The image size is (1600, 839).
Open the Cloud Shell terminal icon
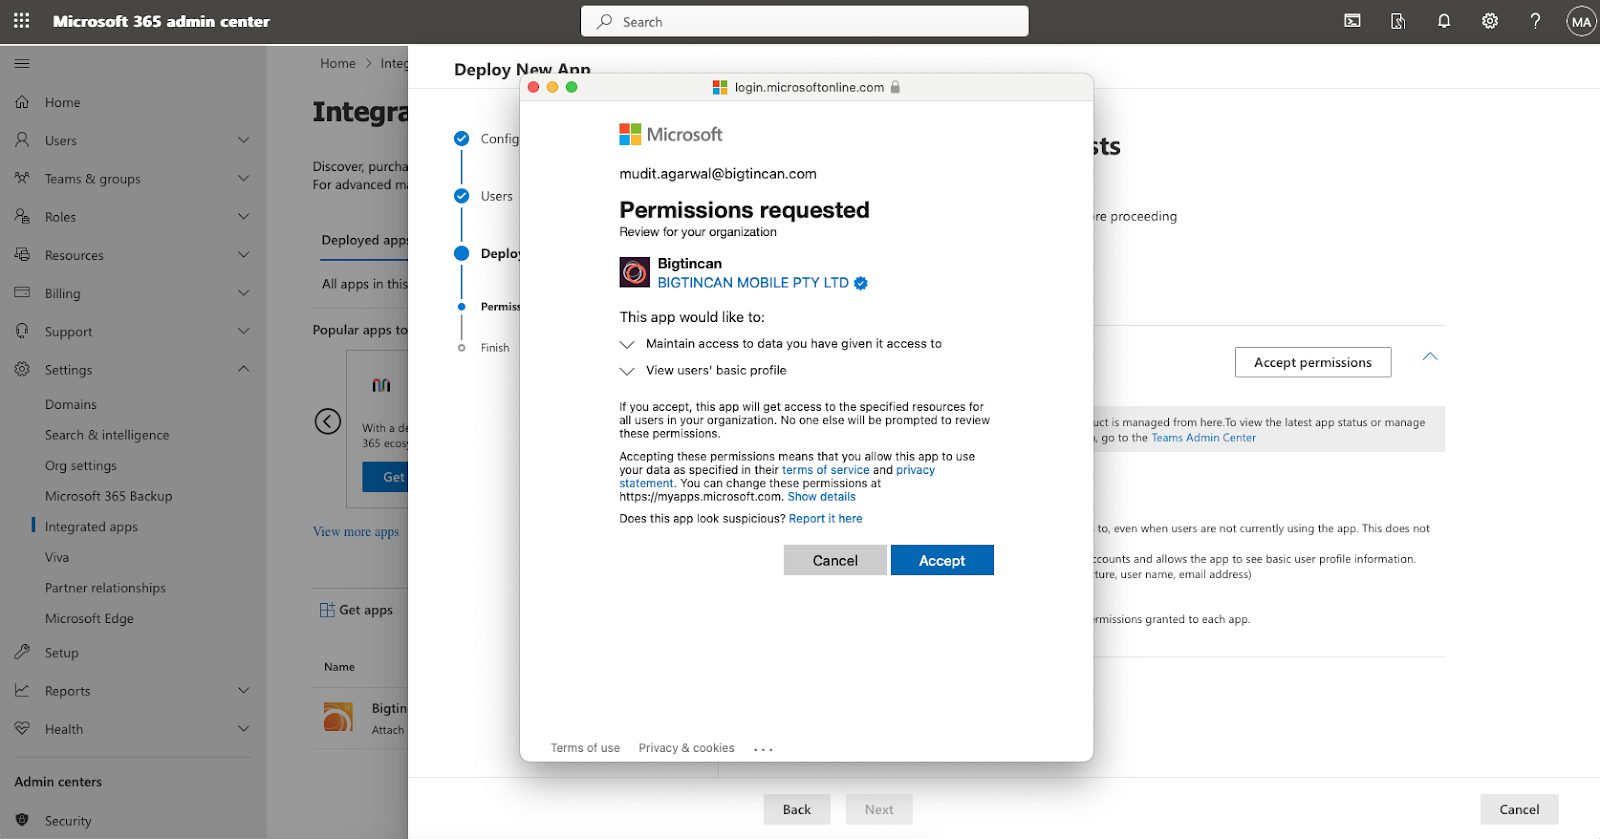(x=1352, y=21)
